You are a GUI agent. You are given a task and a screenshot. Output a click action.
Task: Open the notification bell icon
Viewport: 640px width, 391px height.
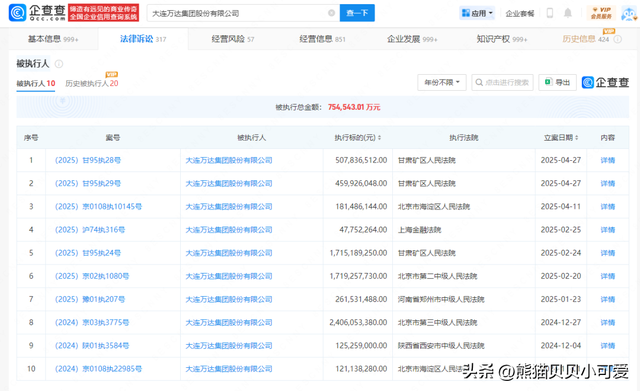point(568,13)
